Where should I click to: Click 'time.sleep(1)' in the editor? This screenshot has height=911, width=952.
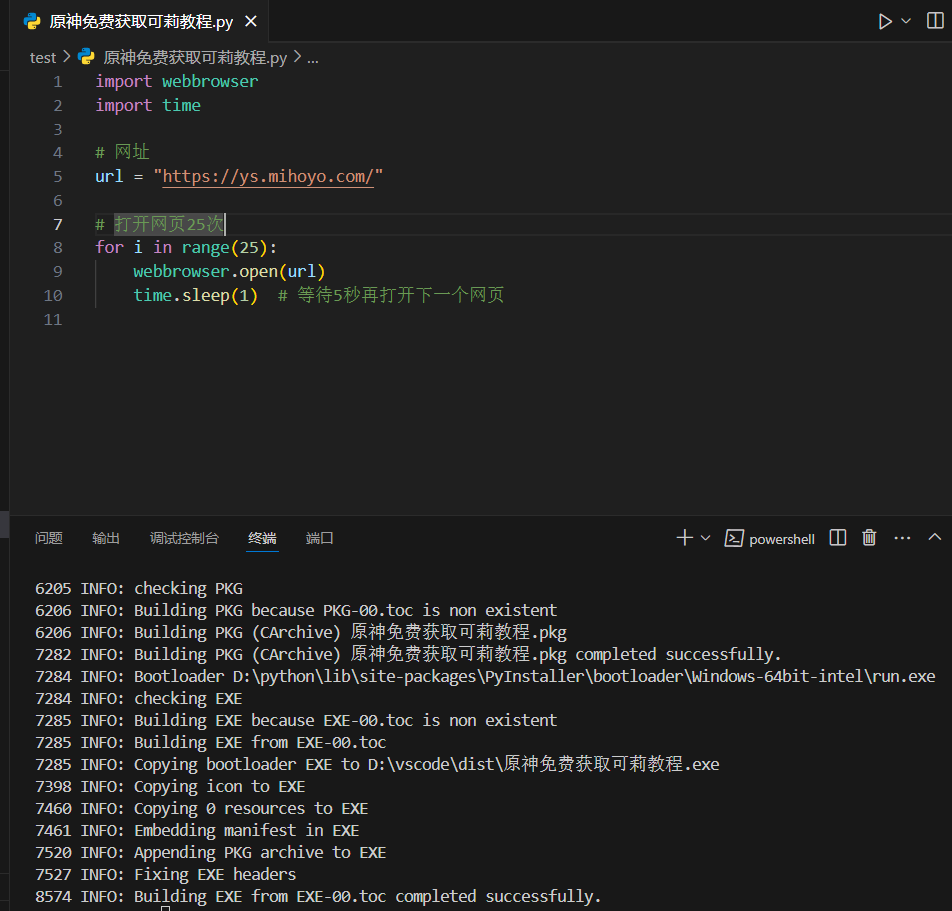(x=196, y=296)
